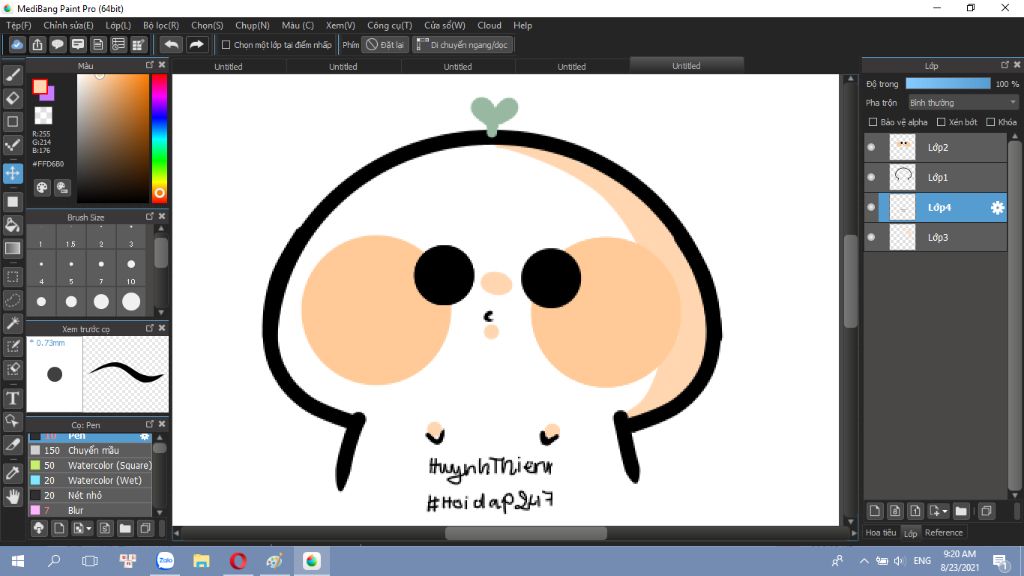
Task: Open the Công cụ(T) menu
Action: pyautogui.click(x=390, y=25)
